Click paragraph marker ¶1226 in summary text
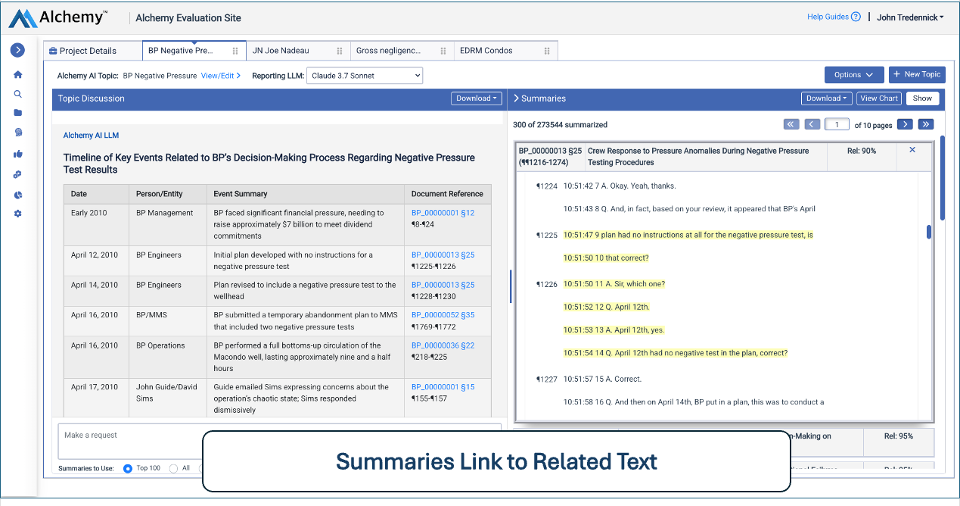960x506 pixels. (x=547, y=284)
